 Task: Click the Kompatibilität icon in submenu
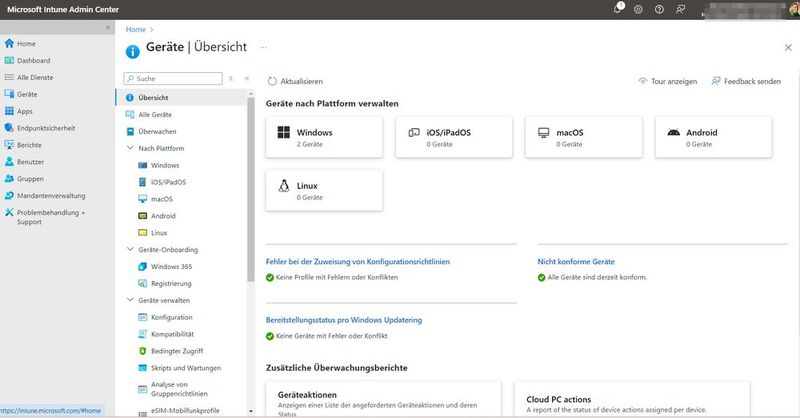[x=142, y=334]
